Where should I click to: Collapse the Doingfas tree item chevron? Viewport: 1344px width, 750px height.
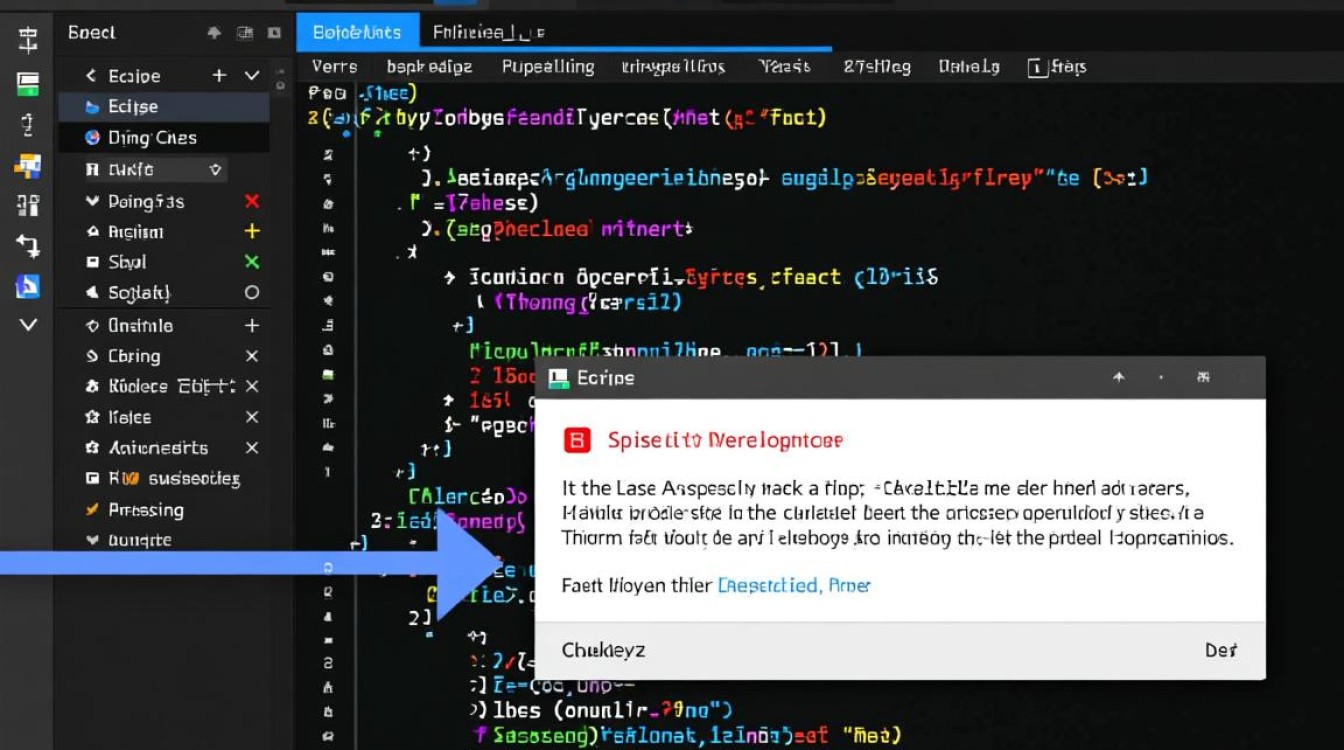point(92,202)
